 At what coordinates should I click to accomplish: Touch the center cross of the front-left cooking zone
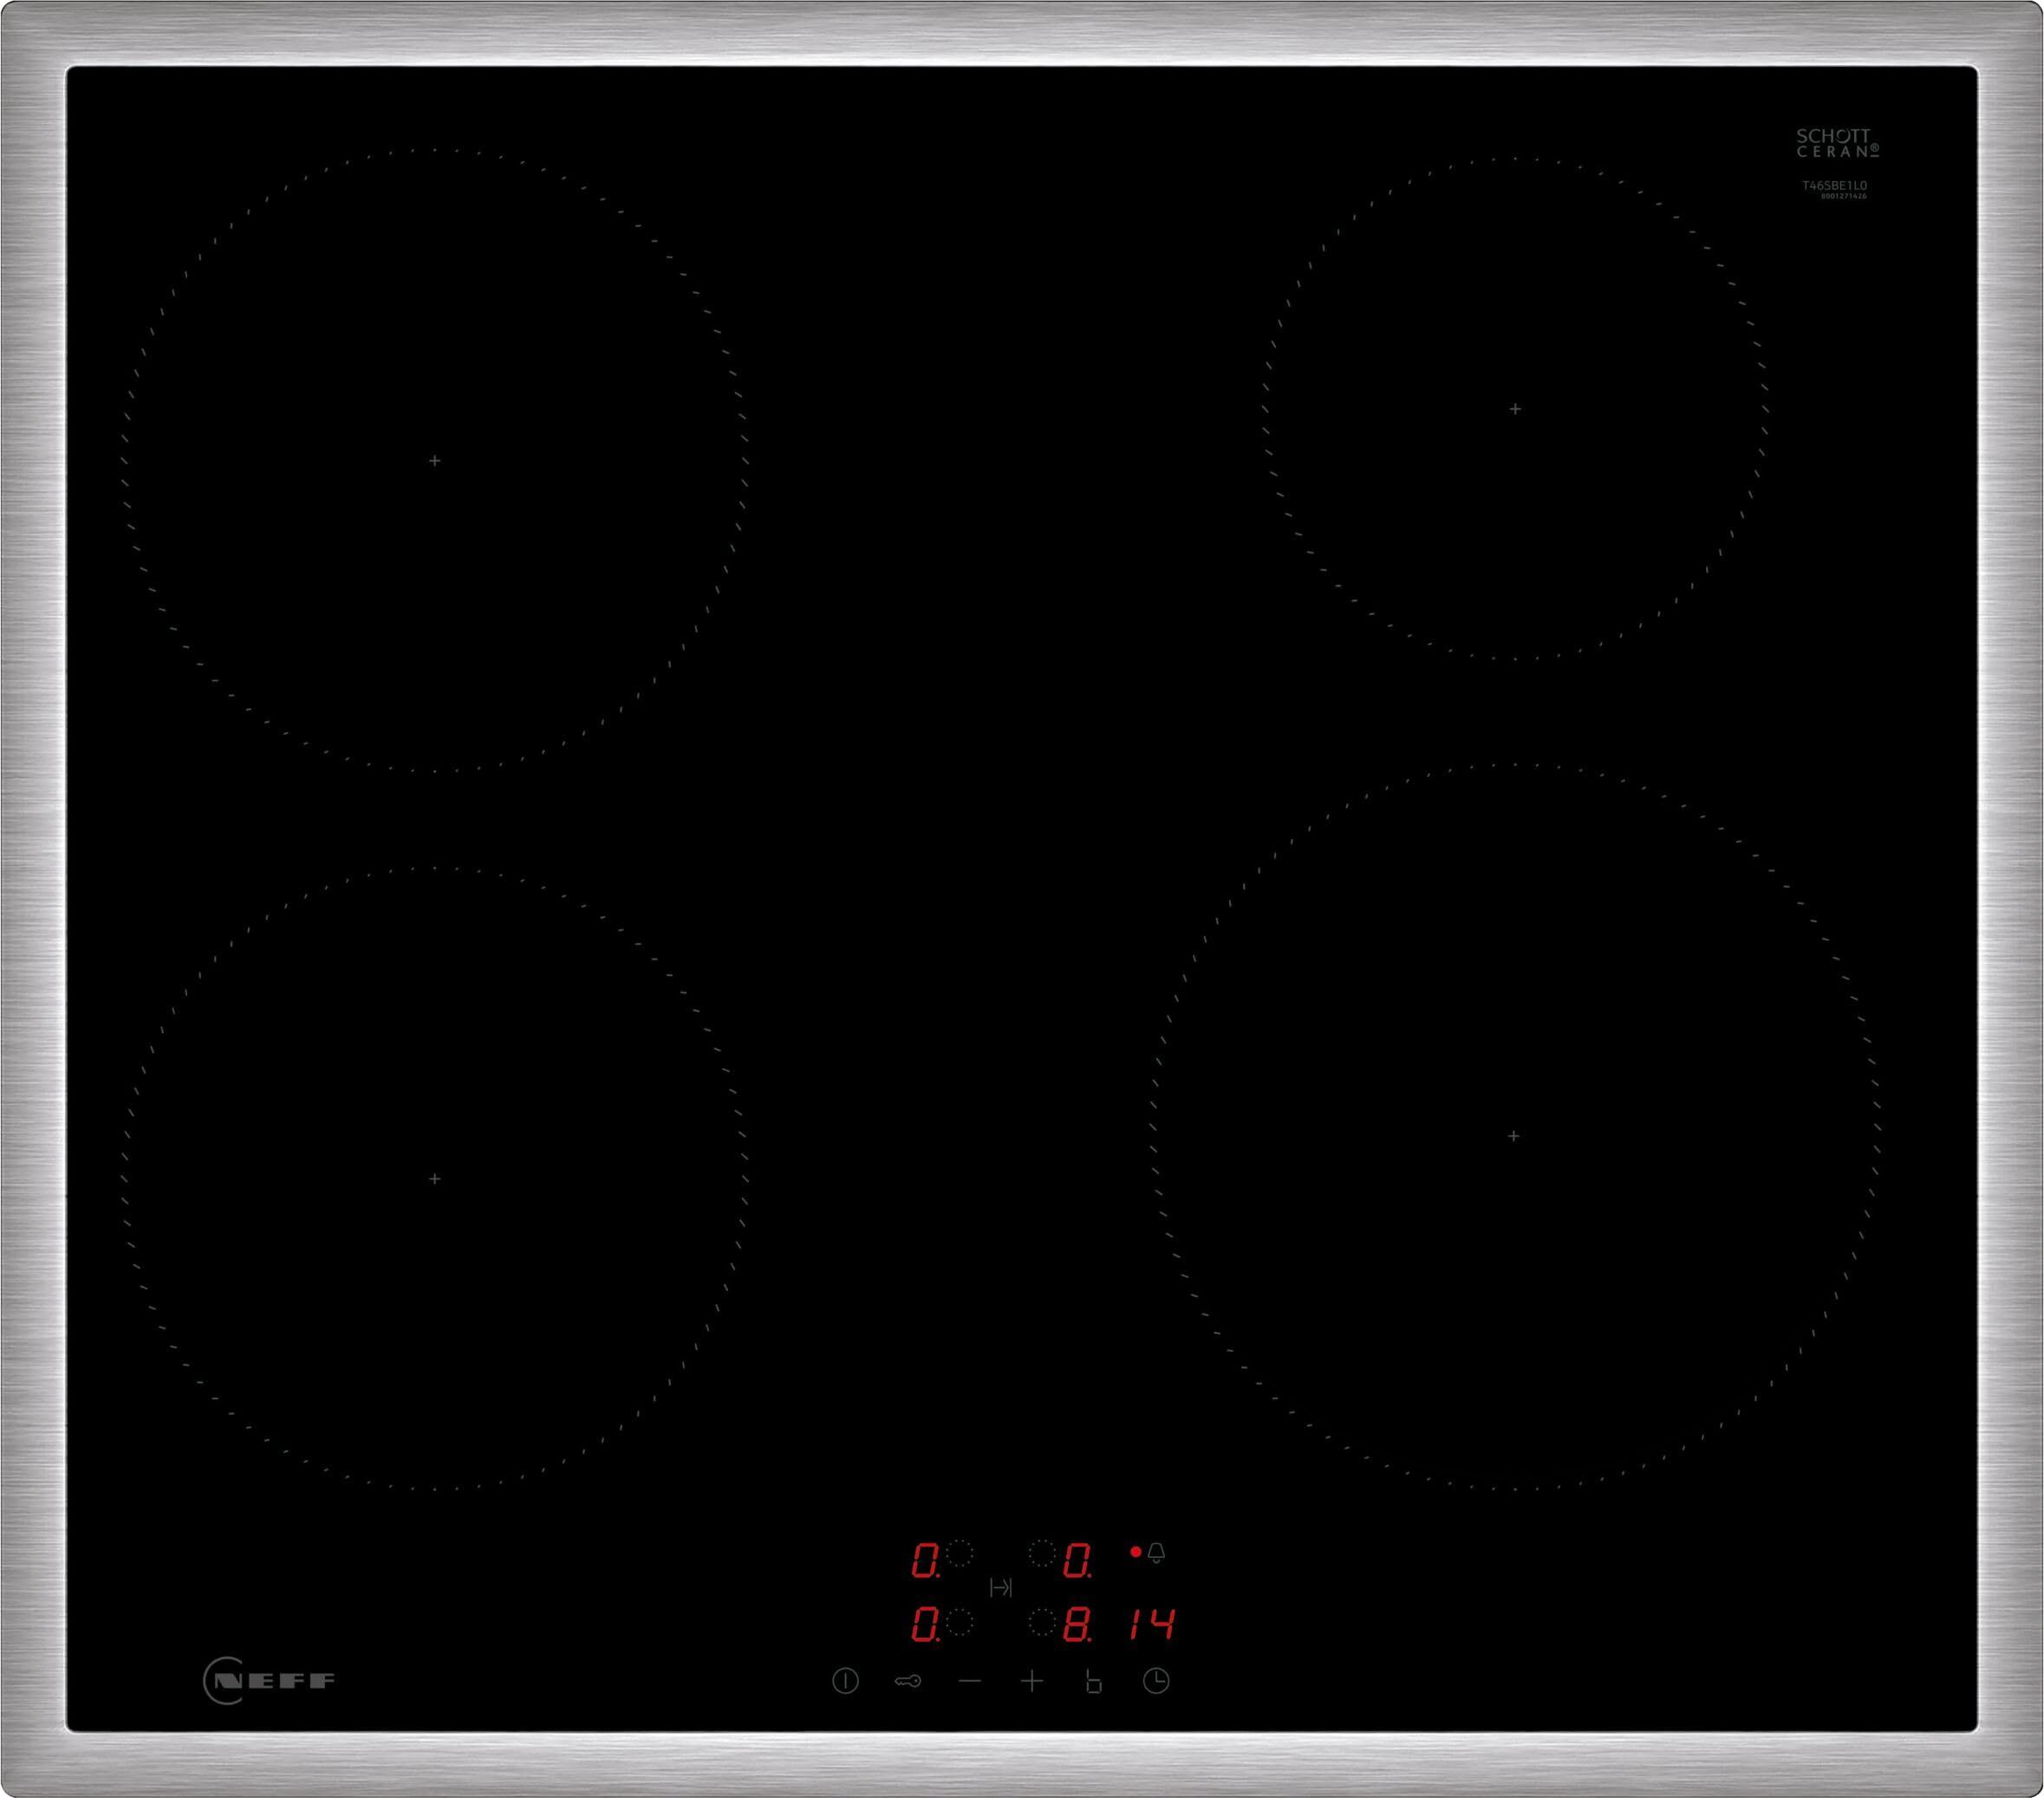(x=435, y=1179)
